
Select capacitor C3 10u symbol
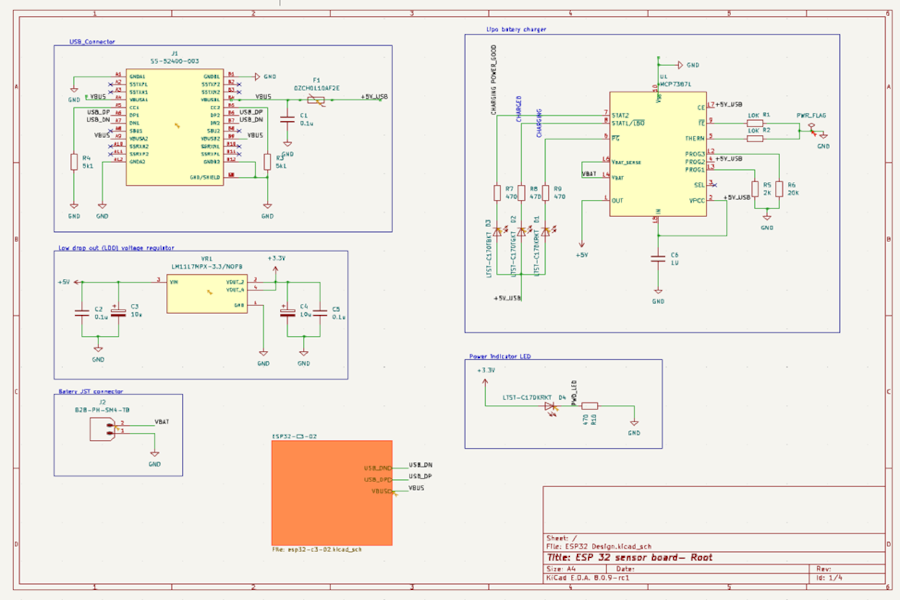tap(118, 313)
